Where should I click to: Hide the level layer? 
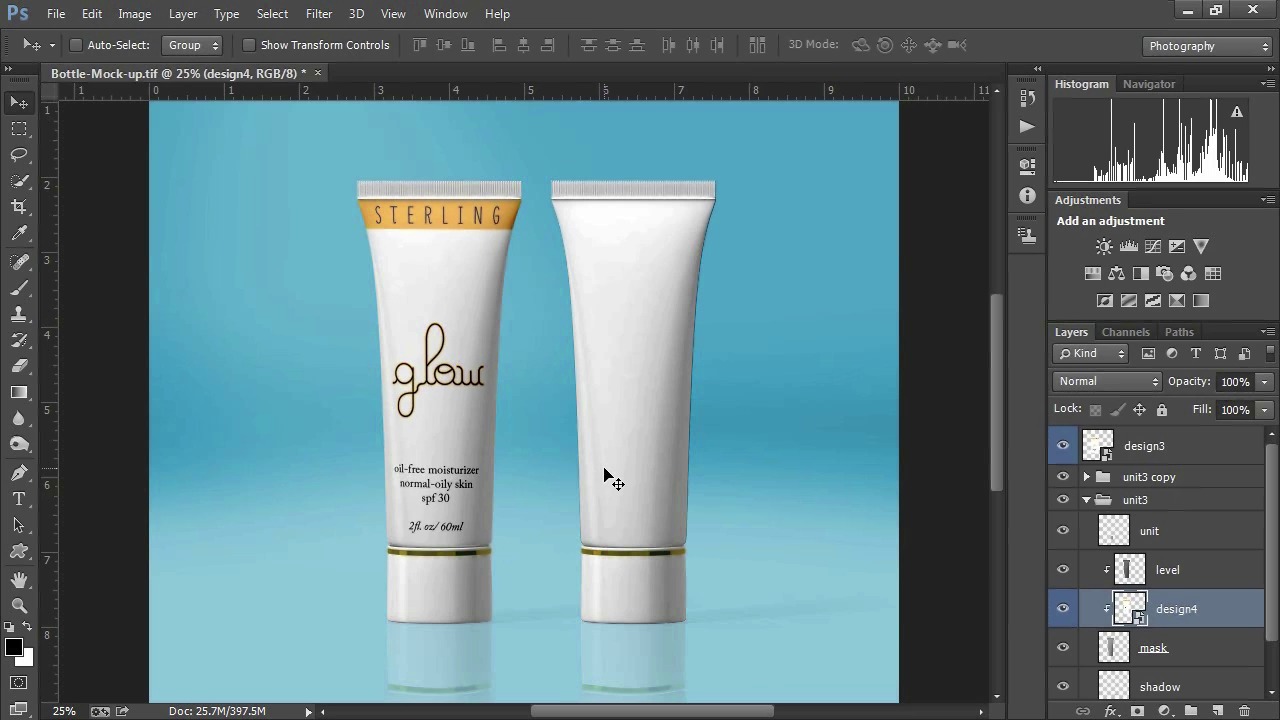pyautogui.click(x=1063, y=570)
